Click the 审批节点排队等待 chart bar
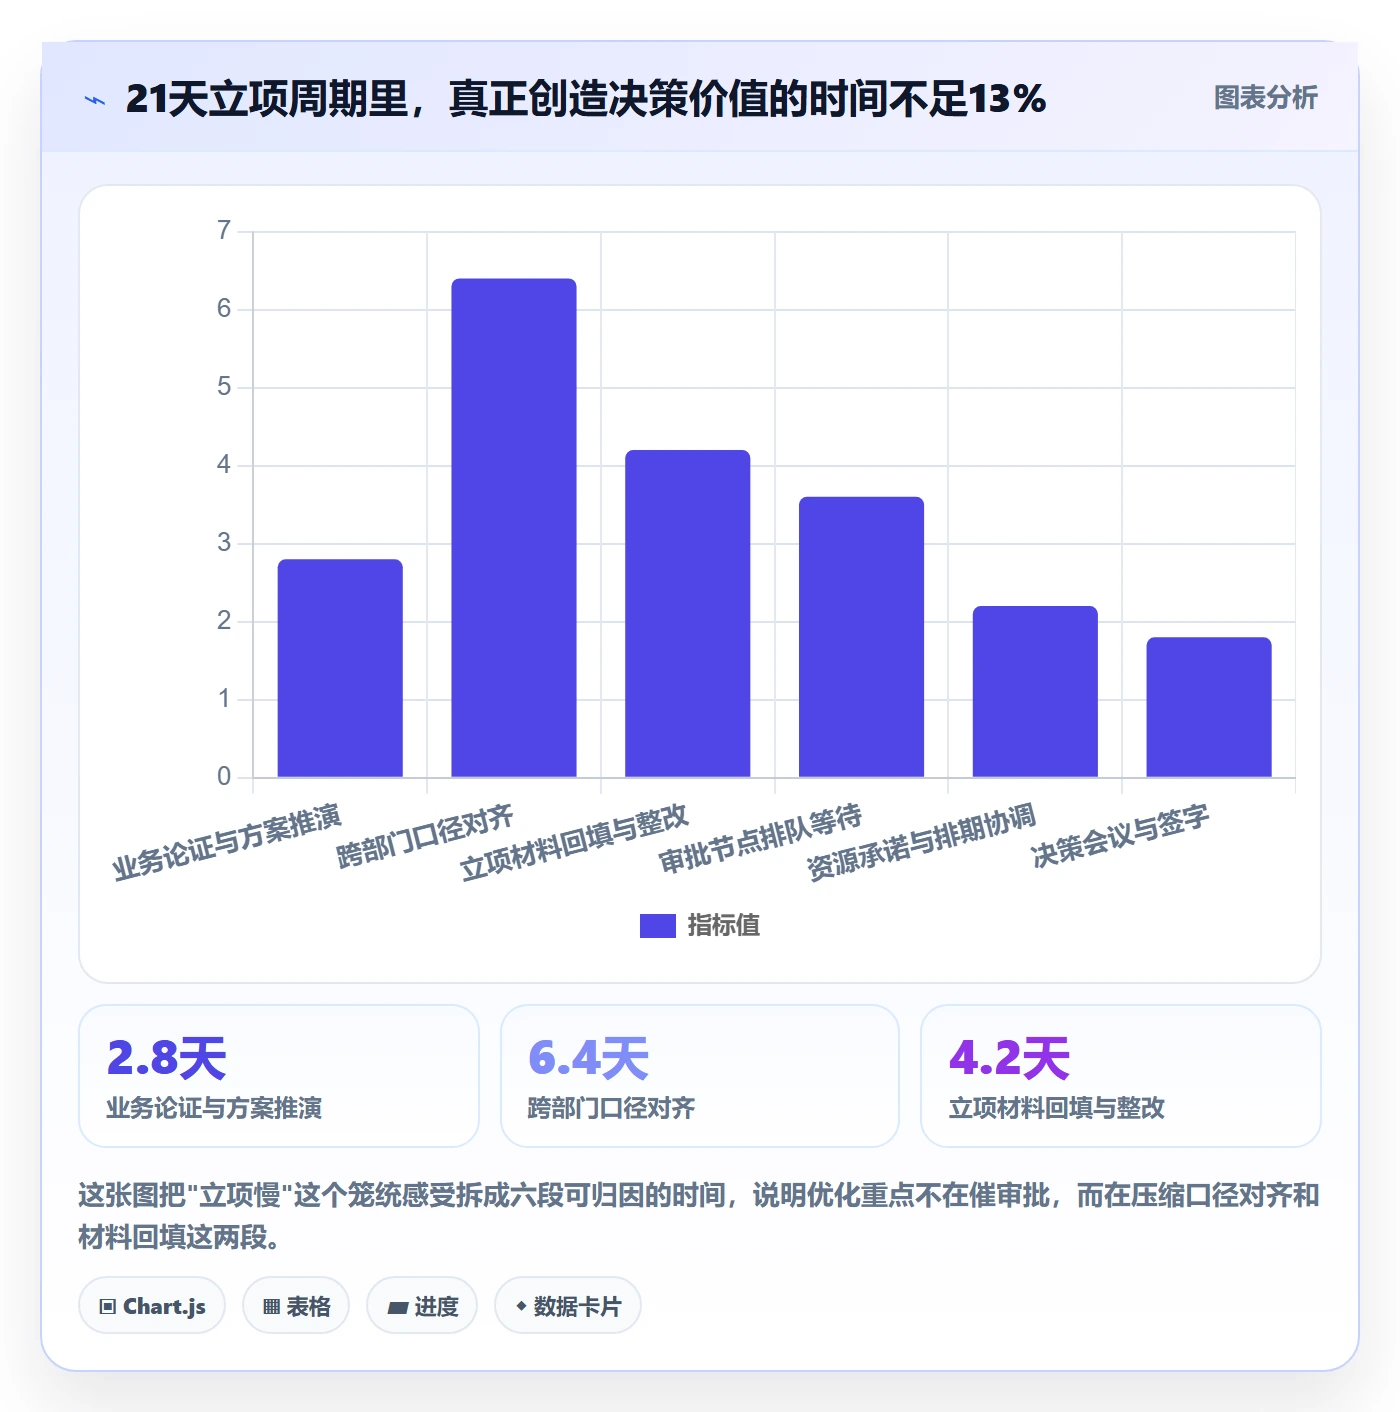This screenshot has width=1400, height=1412. point(861,637)
